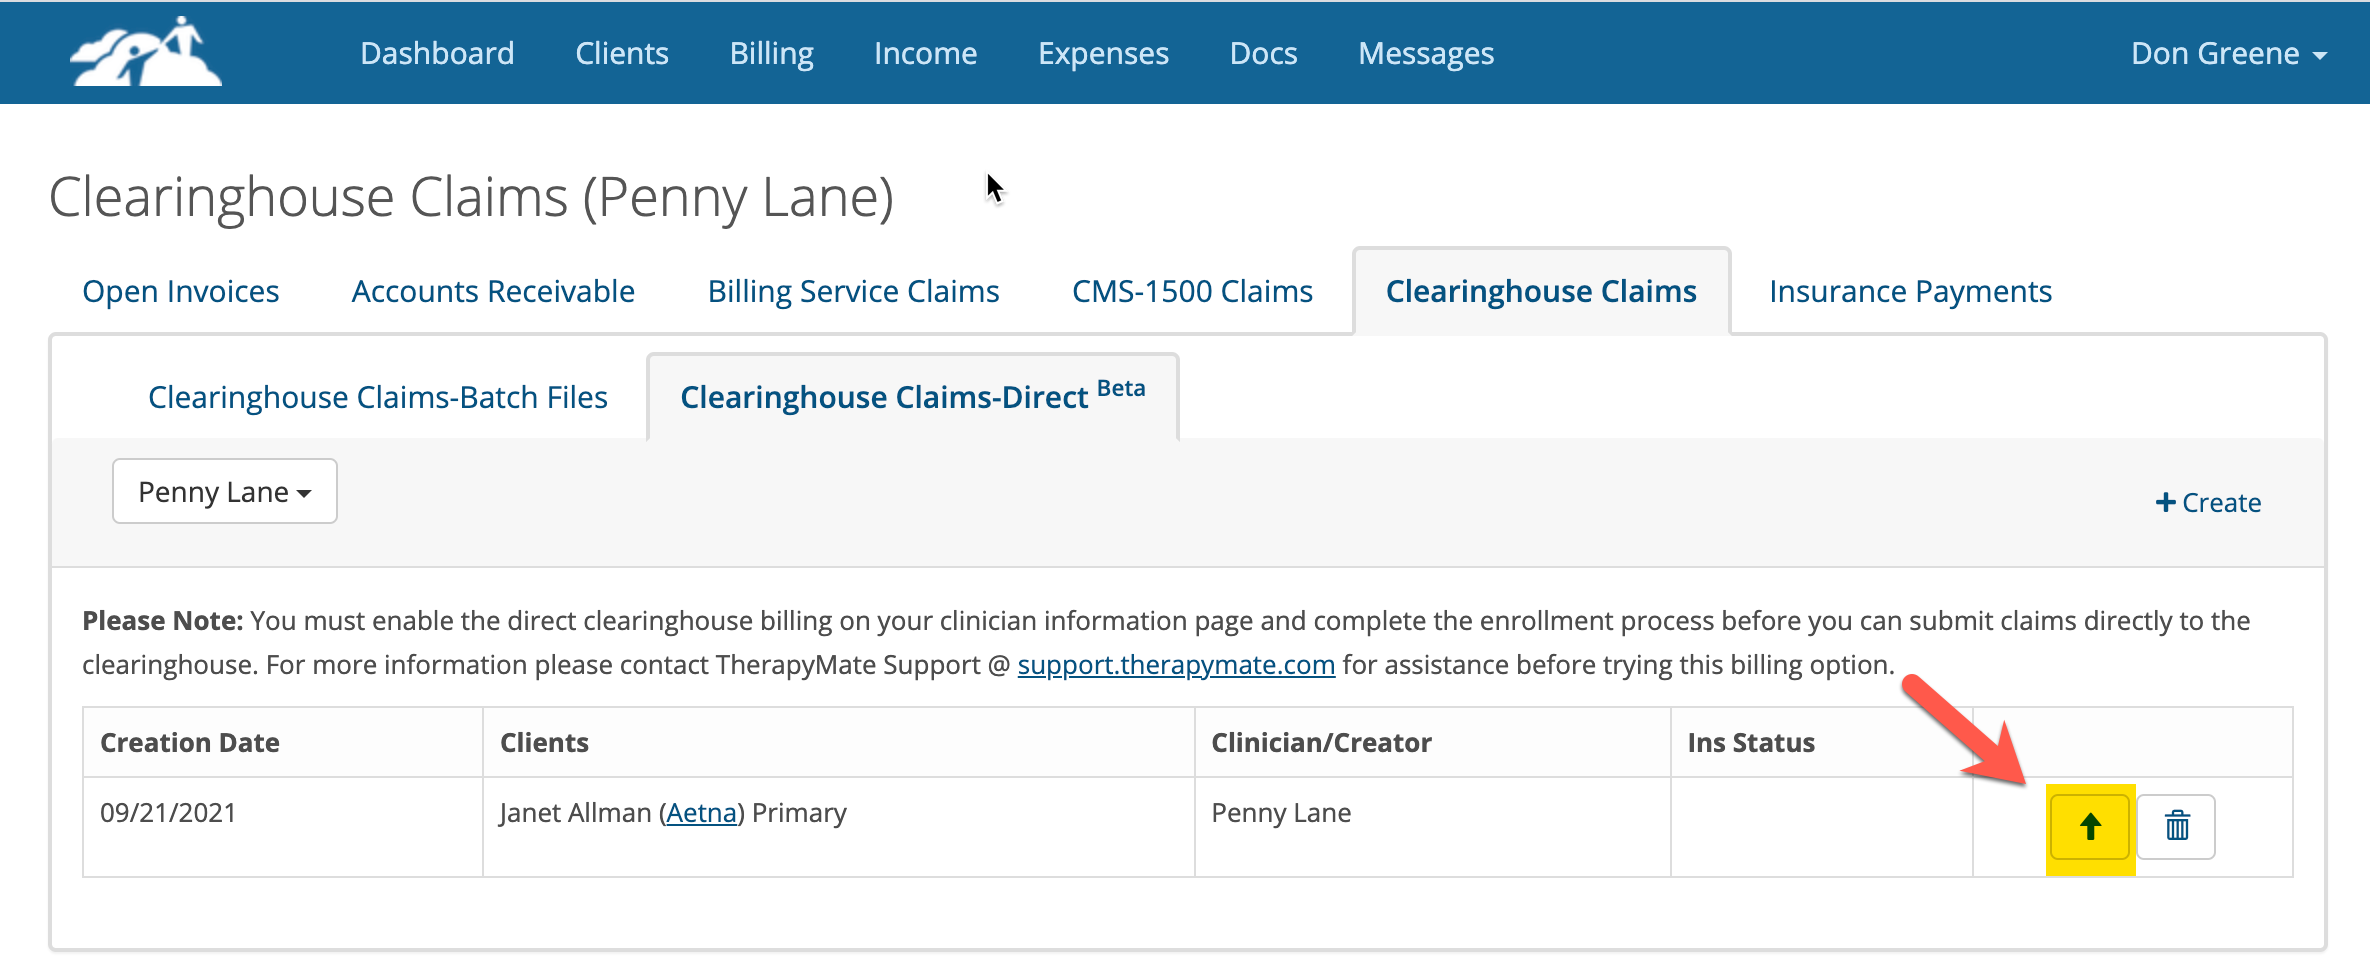Go to the Expenses page
2370x978 pixels.
click(x=1103, y=53)
